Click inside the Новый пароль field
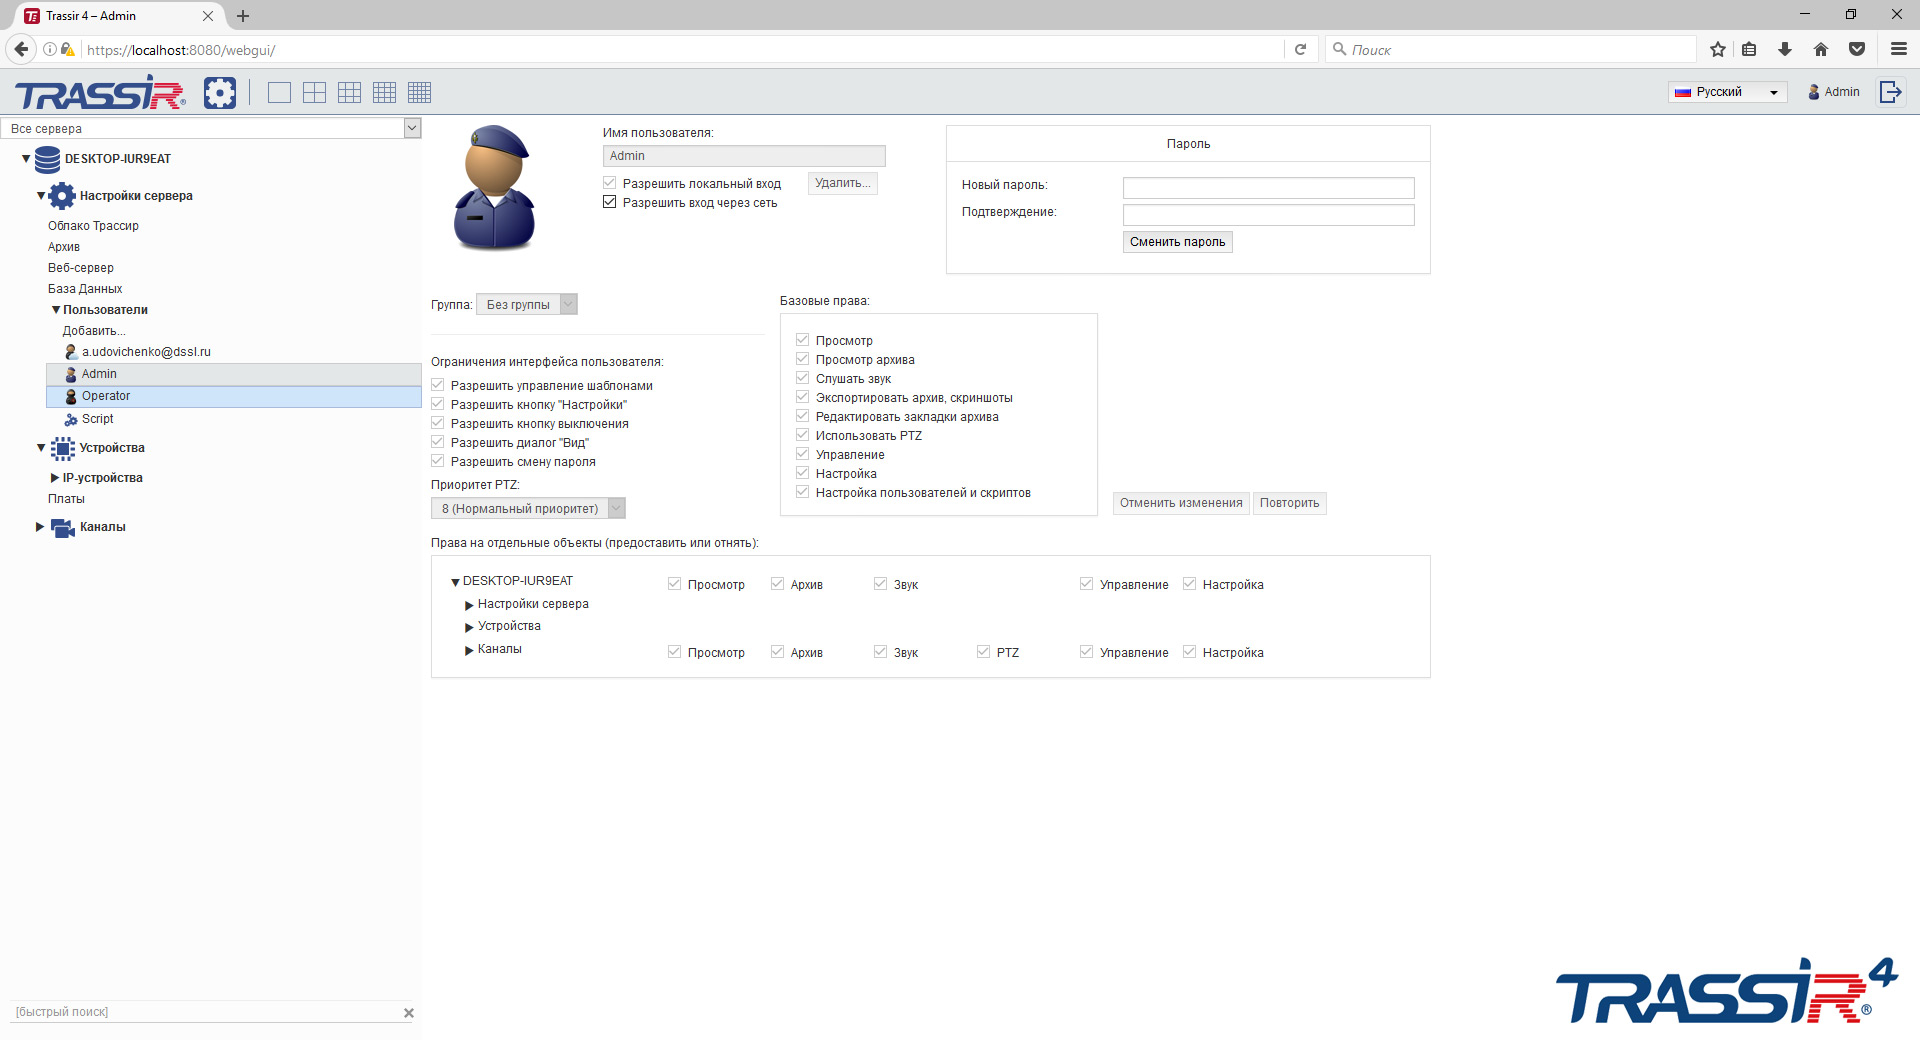The image size is (1920, 1040). point(1268,188)
